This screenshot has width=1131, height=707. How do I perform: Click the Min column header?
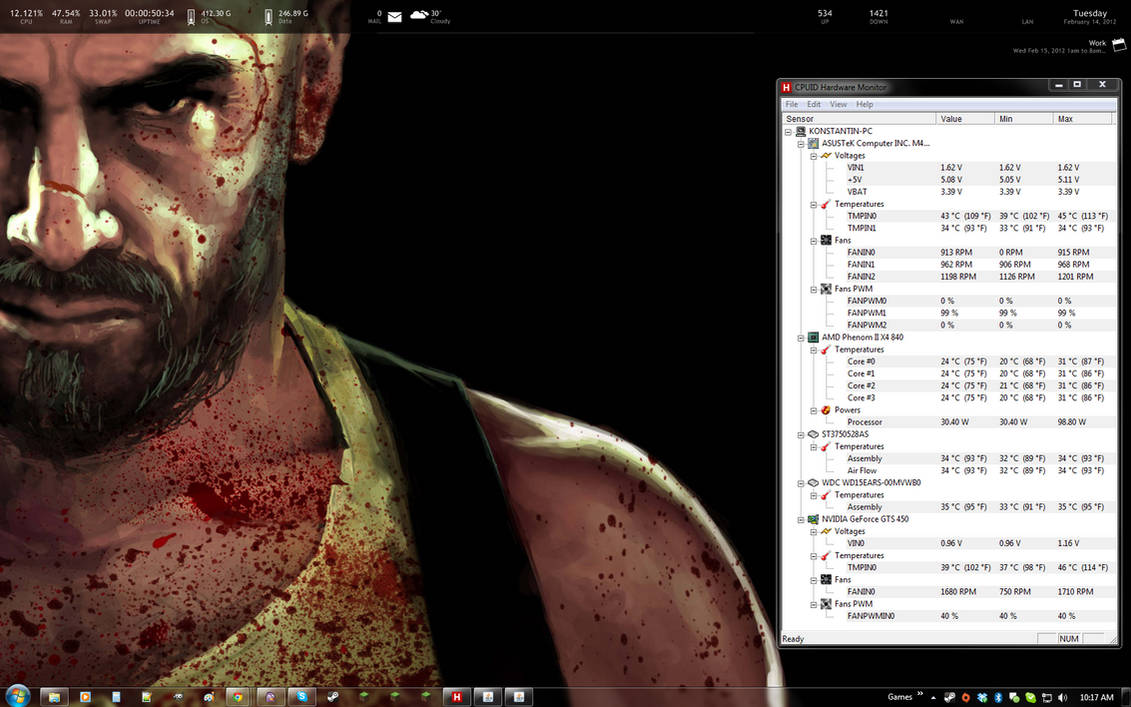(1024, 118)
